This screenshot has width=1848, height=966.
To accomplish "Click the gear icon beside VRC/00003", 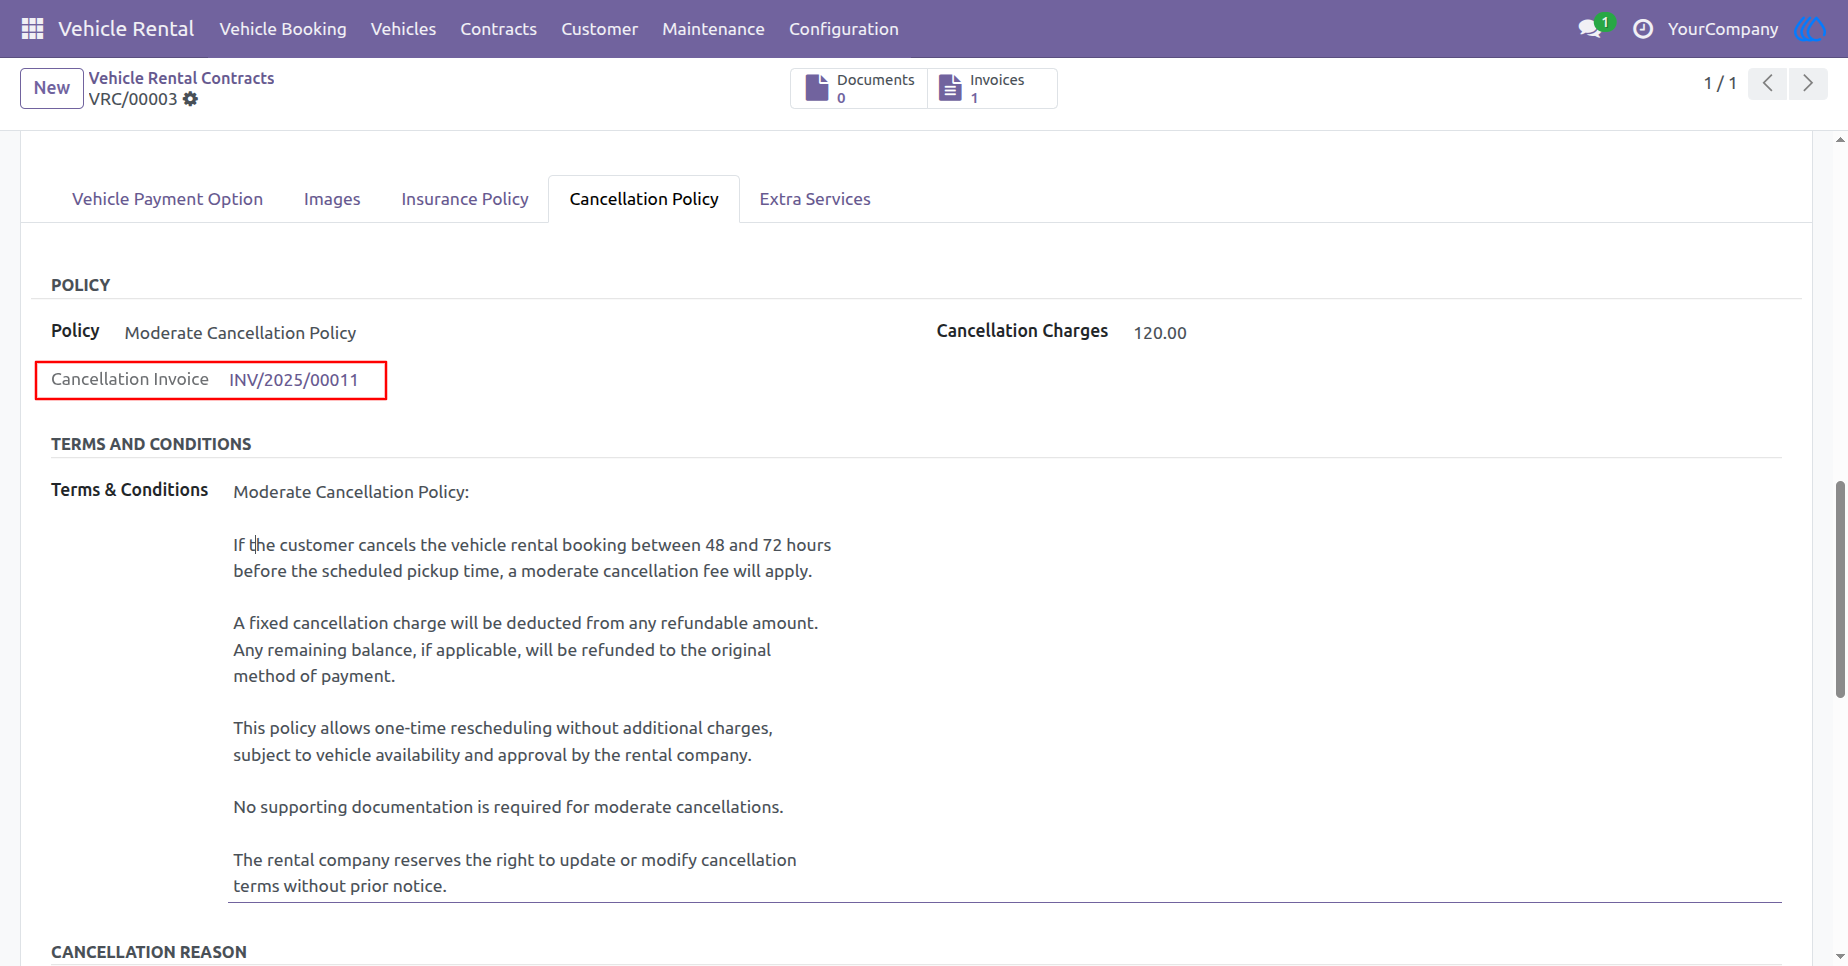I will [190, 99].
